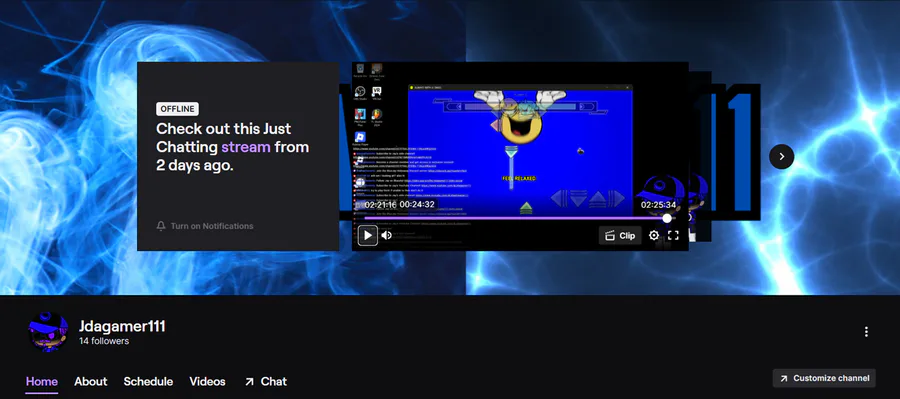The image size is (900, 399).
Task: Turn on Notifications with the bell
Action: click(x=204, y=226)
